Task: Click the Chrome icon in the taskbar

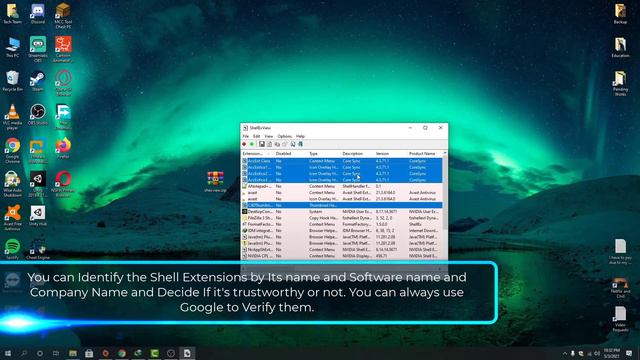Action: (122, 353)
